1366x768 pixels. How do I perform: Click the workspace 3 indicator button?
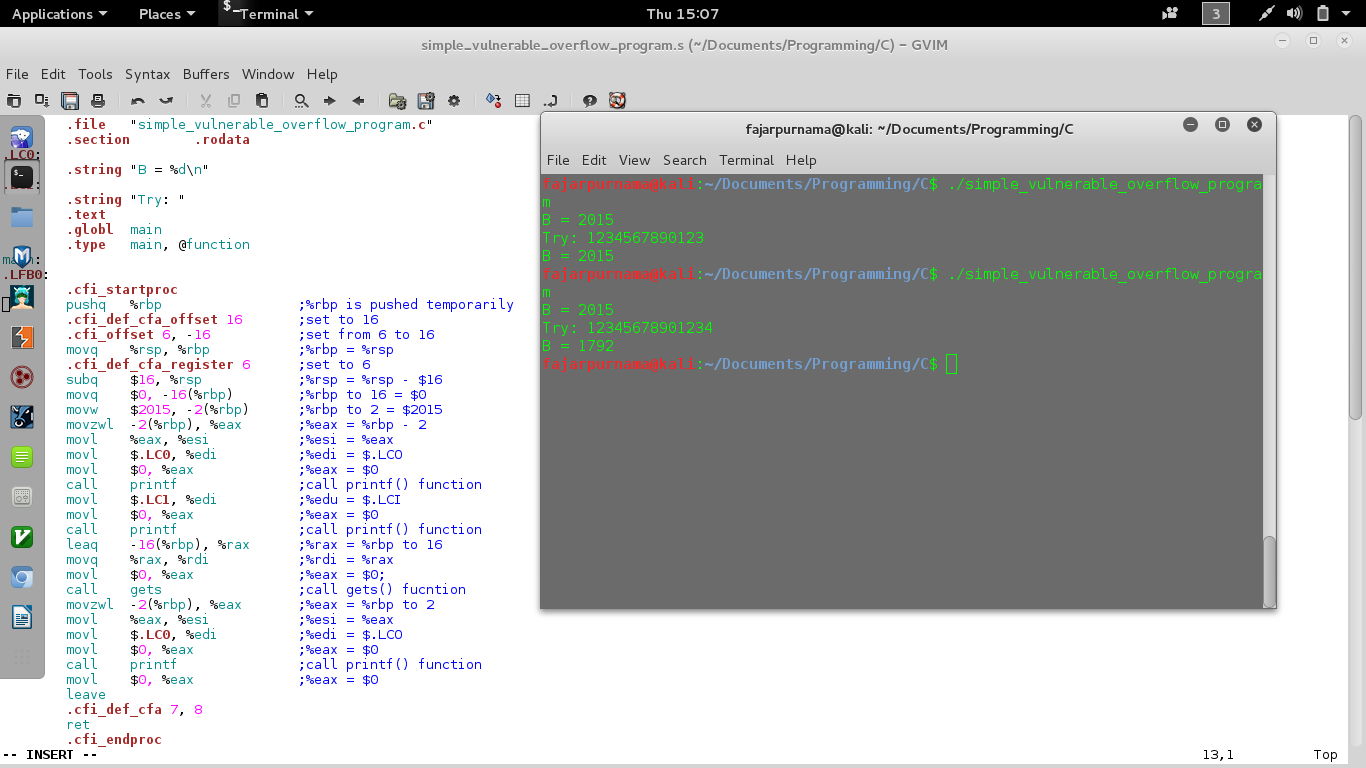tap(1215, 14)
